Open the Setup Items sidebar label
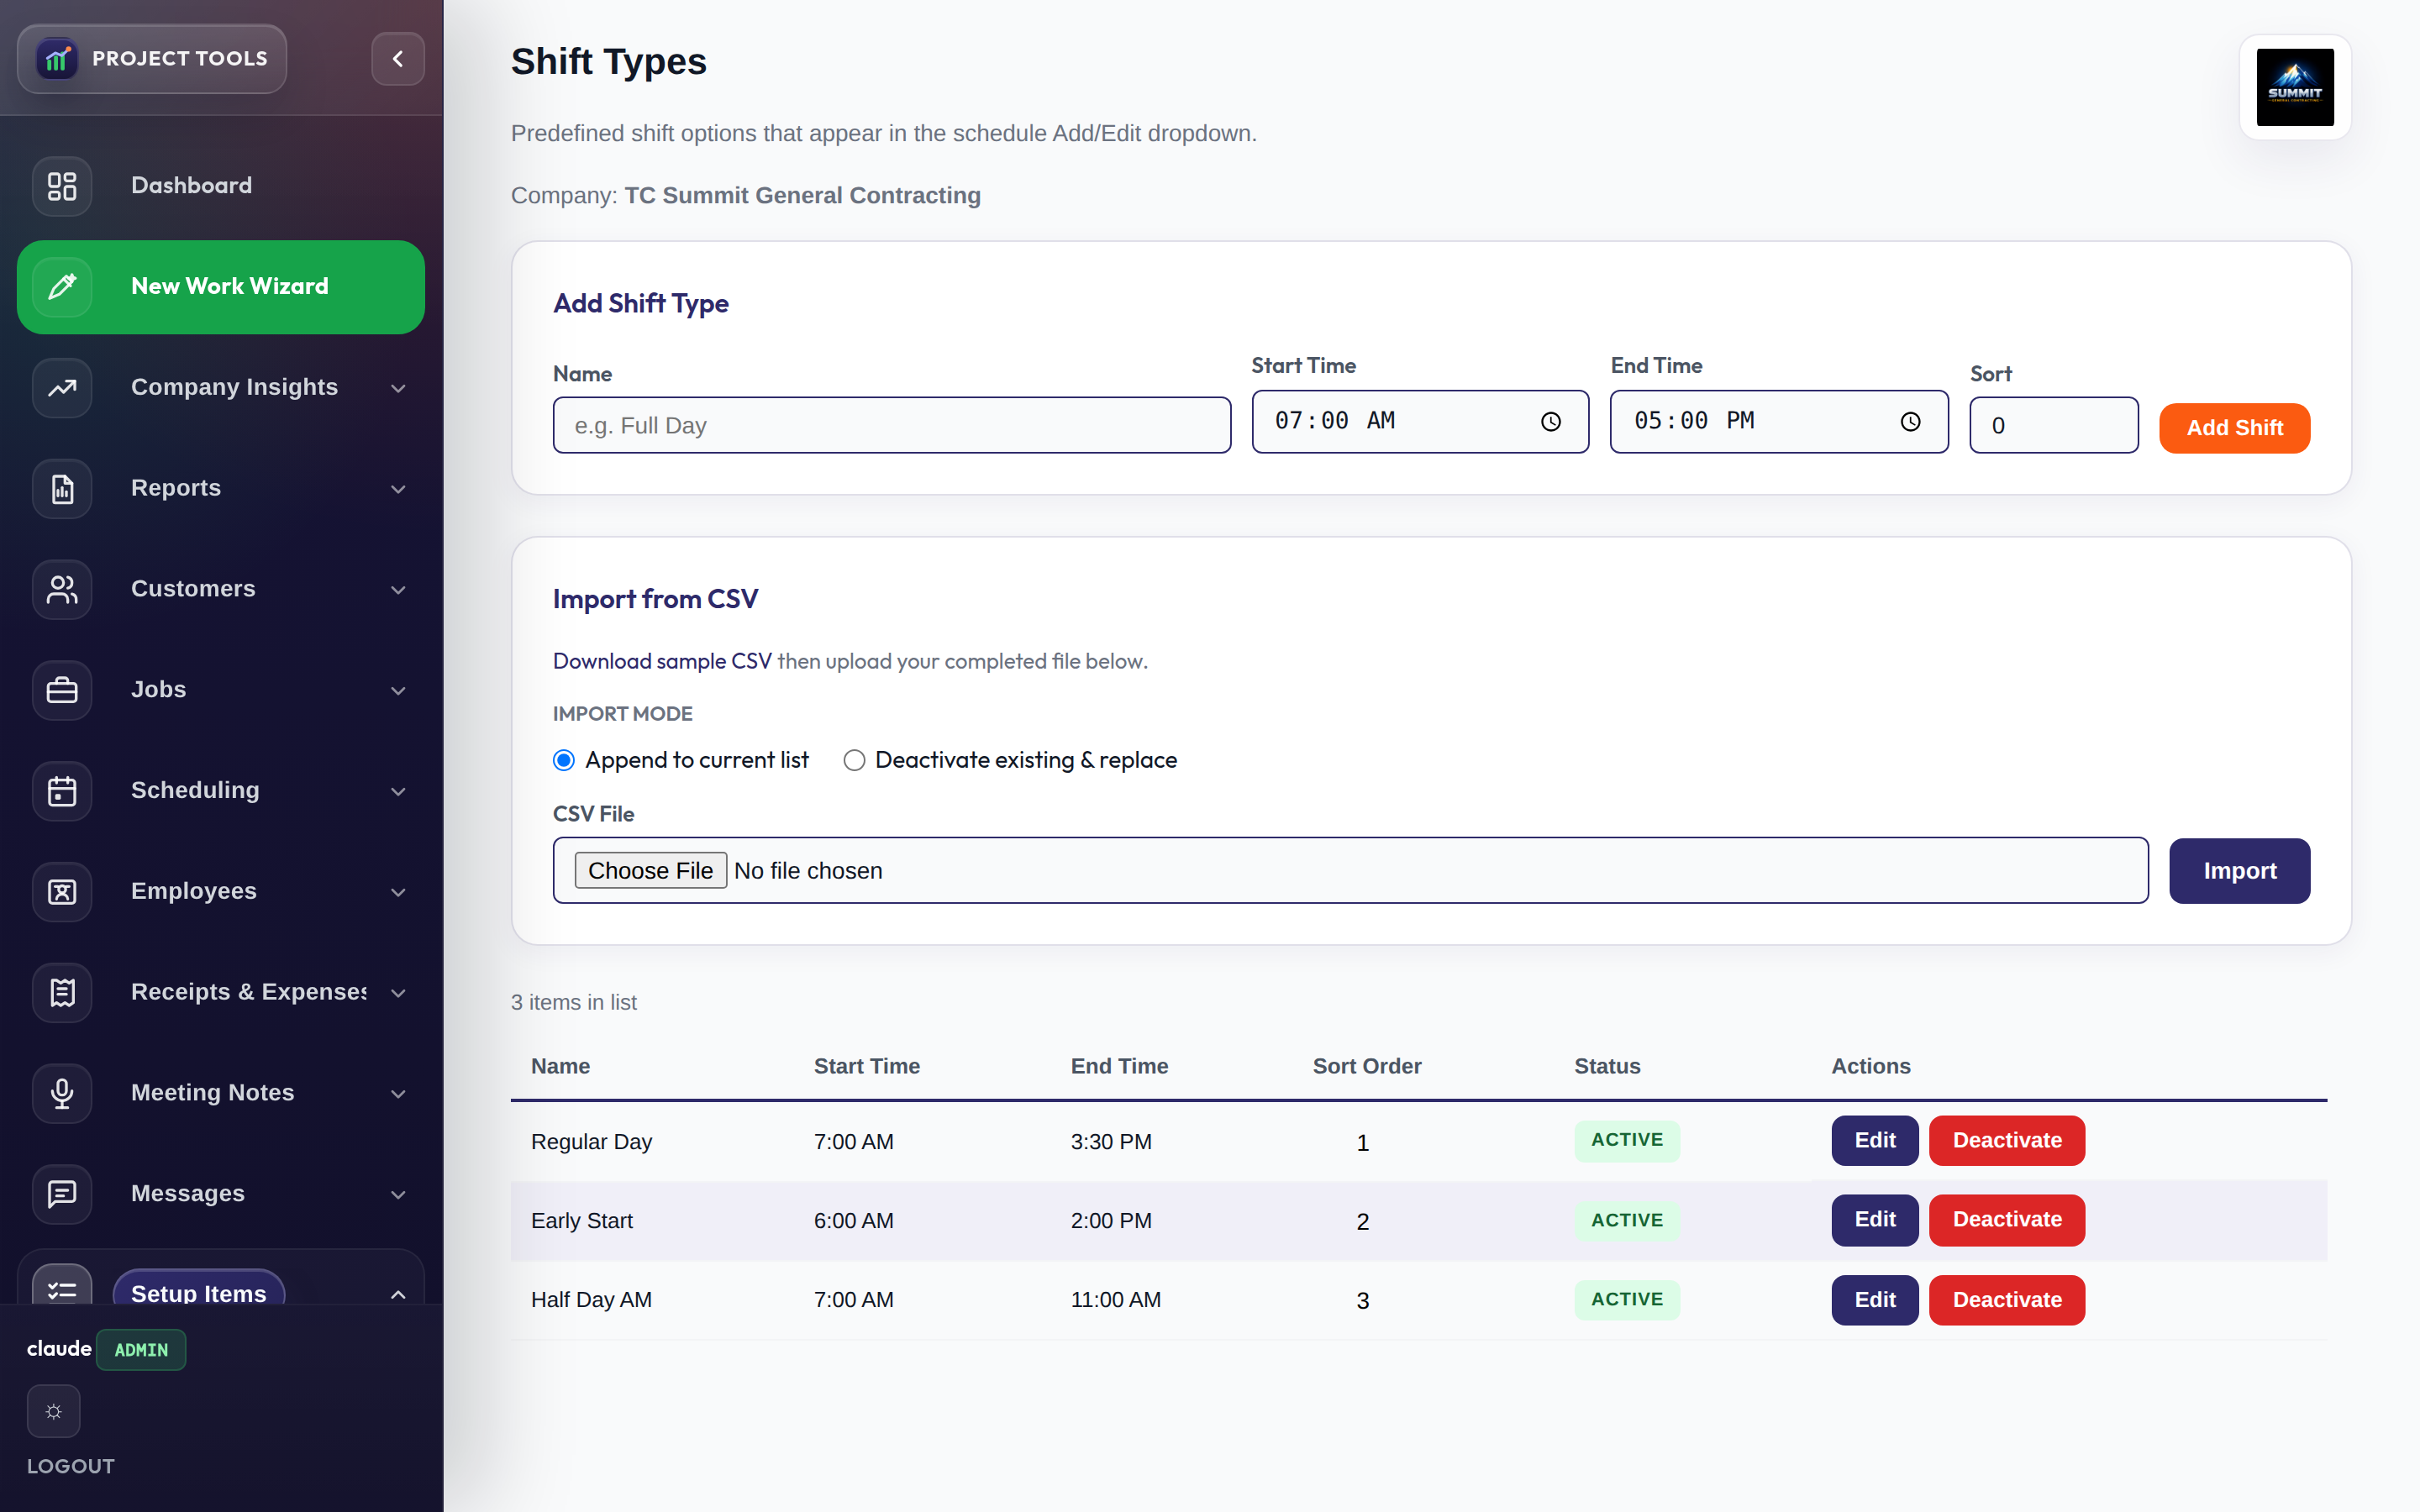The height and width of the screenshot is (1512, 2420). tap(199, 1291)
